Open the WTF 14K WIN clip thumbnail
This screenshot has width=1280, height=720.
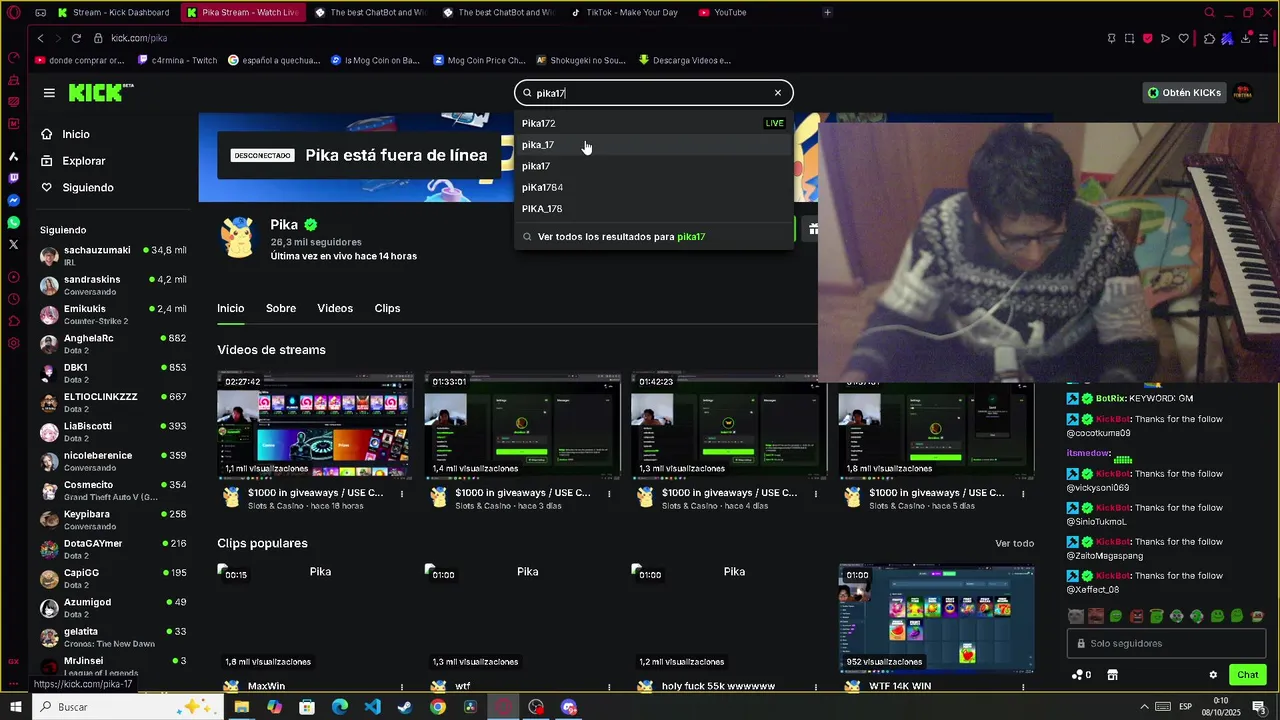936,618
